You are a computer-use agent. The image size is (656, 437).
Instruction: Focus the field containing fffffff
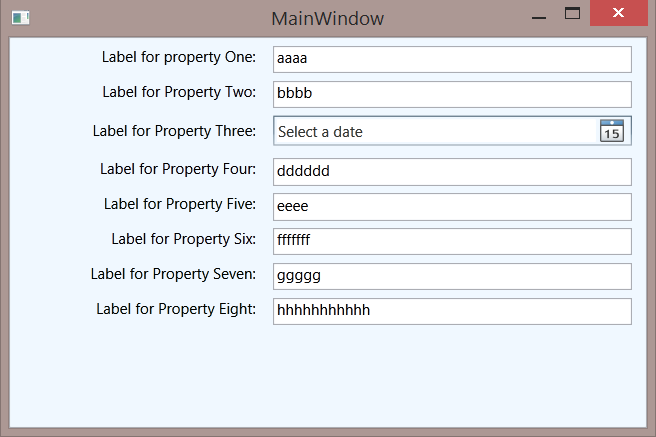click(x=452, y=241)
